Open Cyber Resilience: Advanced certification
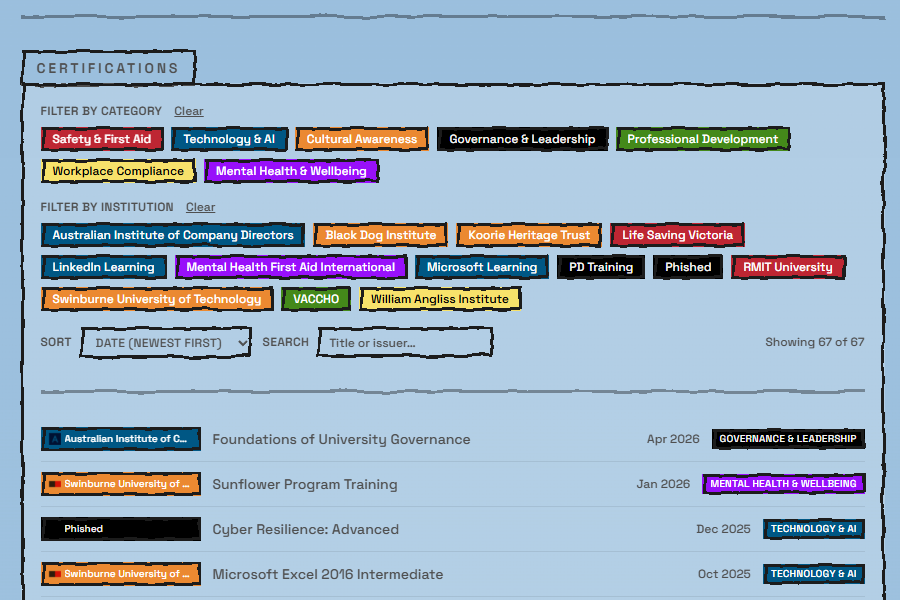 [x=305, y=529]
